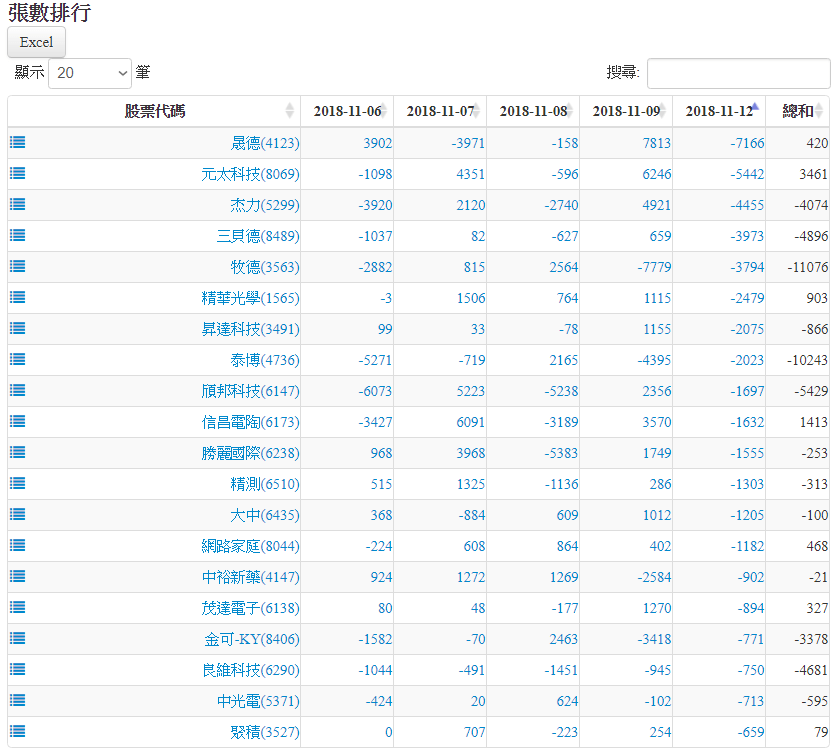
Task: Open the 精華光學(1565) stock link
Action: (250, 298)
